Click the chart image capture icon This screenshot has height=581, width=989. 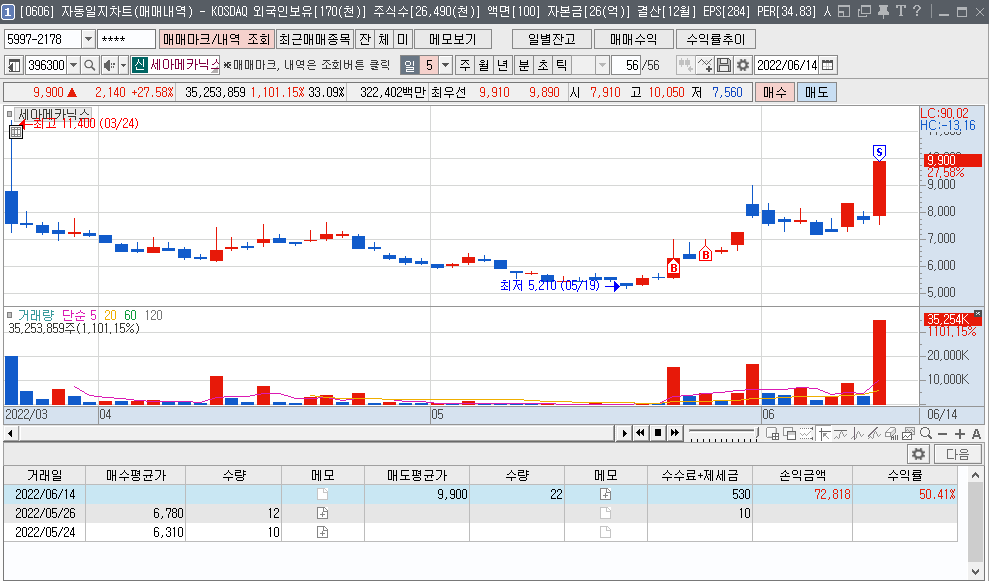[908, 433]
